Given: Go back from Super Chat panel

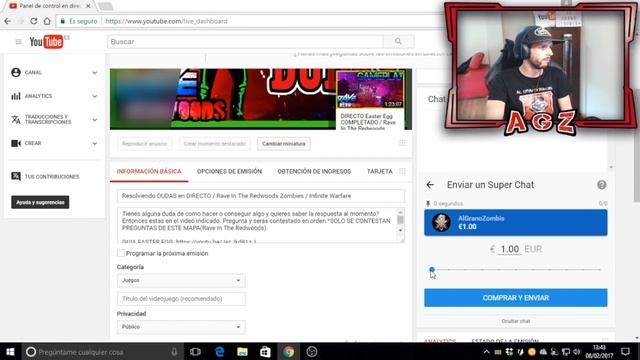Looking at the screenshot, I should coord(430,185).
